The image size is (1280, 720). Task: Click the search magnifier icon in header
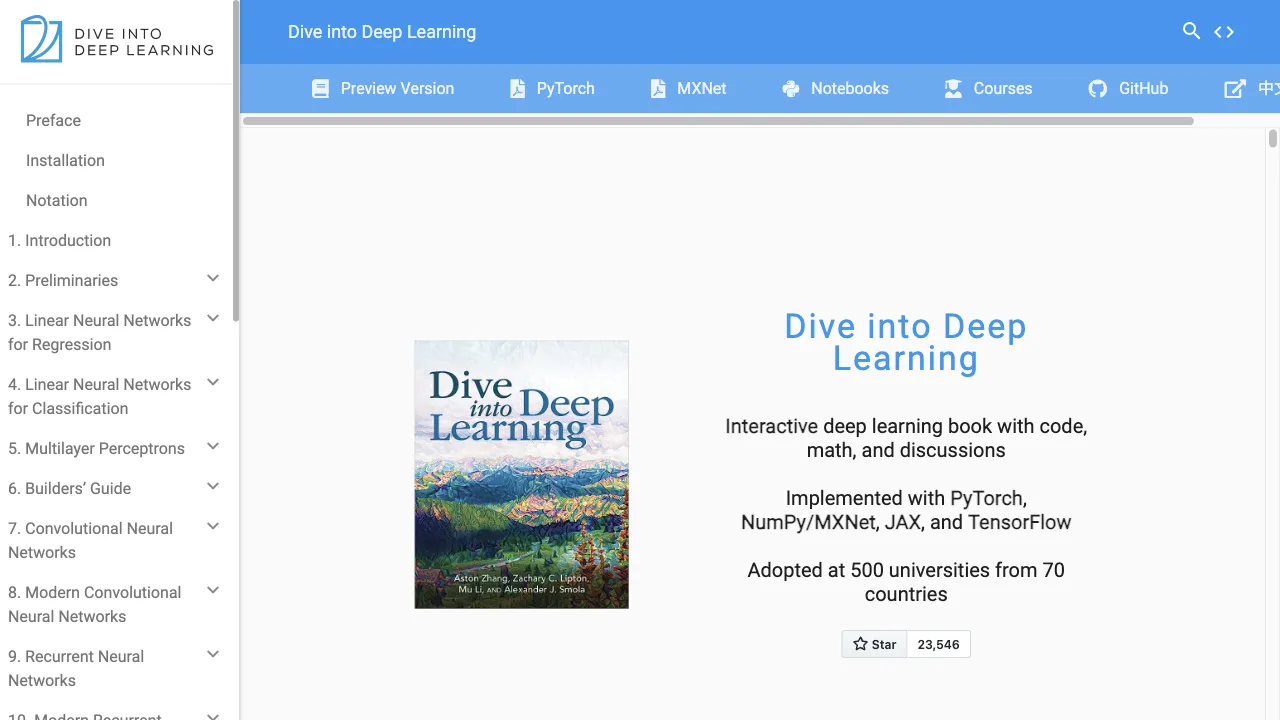click(x=1191, y=31)
